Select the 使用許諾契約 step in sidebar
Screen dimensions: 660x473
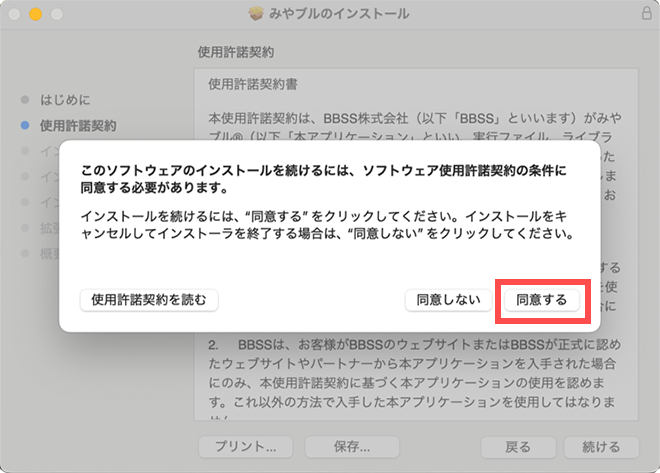(78, 126)
